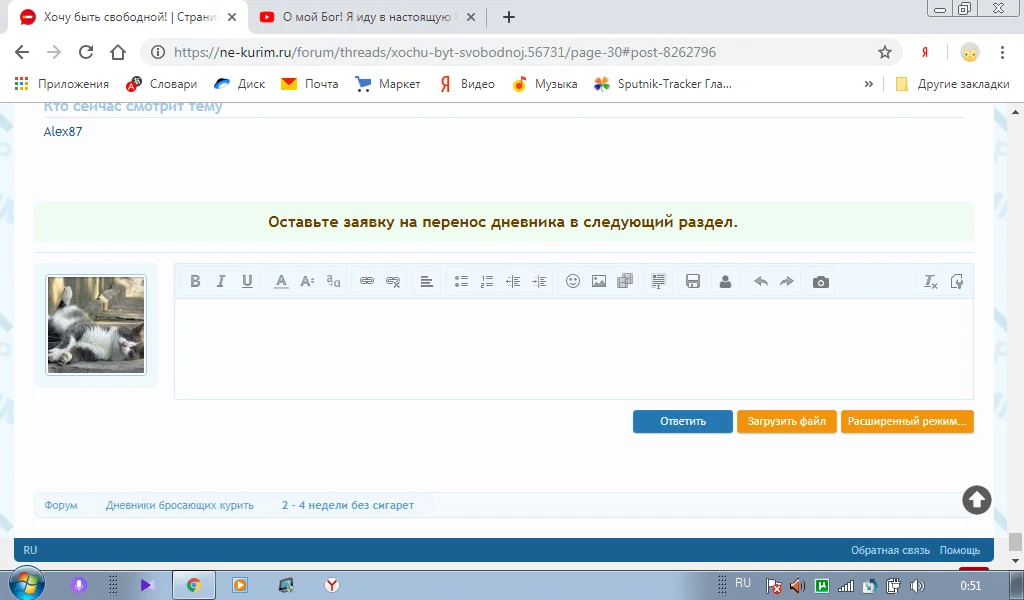Open Дневники бросающих курить breadcrumb
The image size is (1024, 600).
(x=180, y=505)
